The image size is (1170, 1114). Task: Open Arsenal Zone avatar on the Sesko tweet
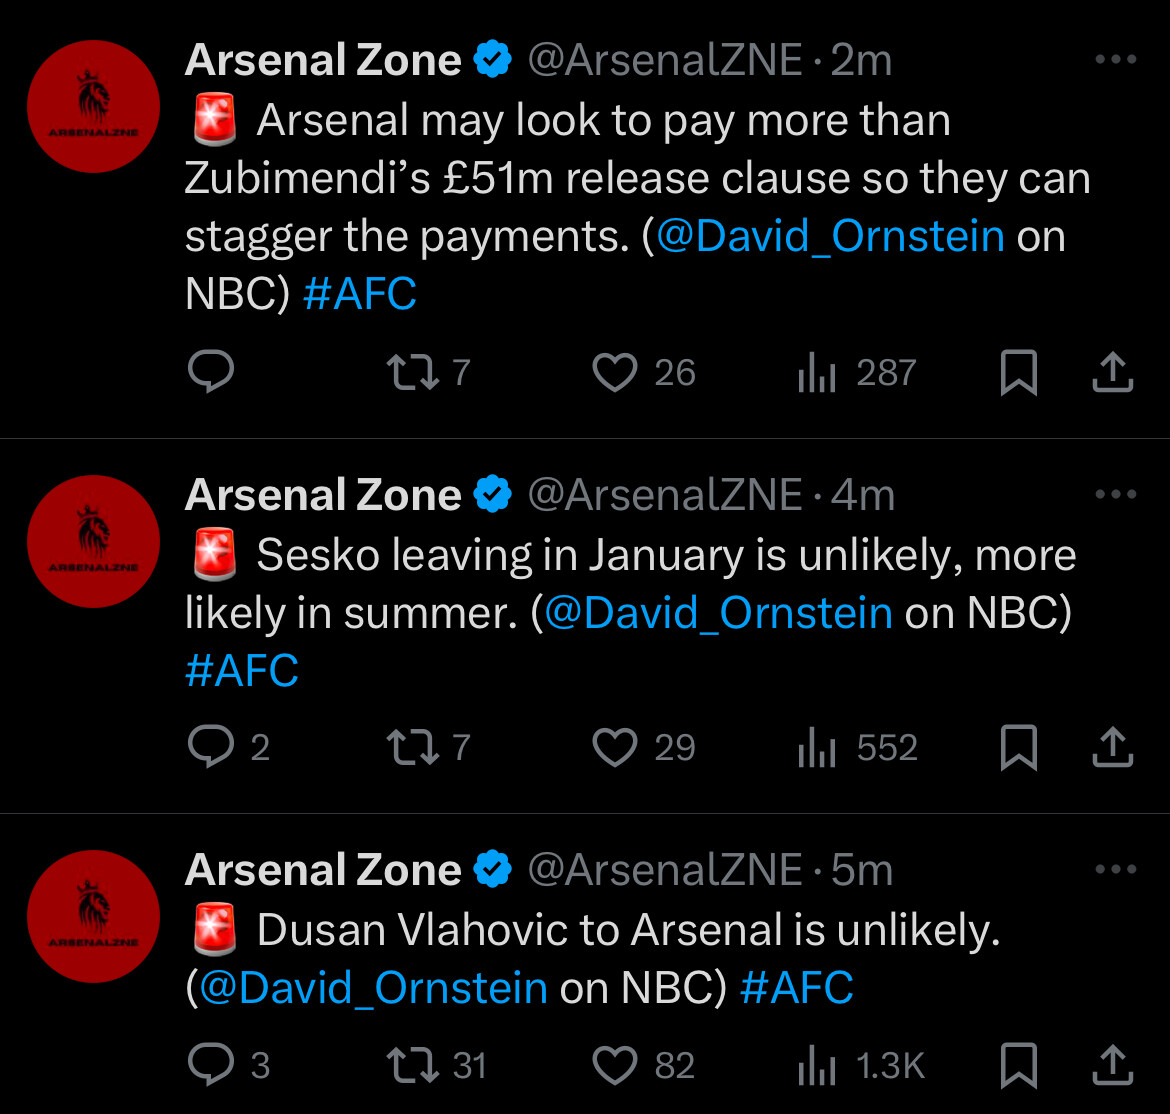pos(93,542)
